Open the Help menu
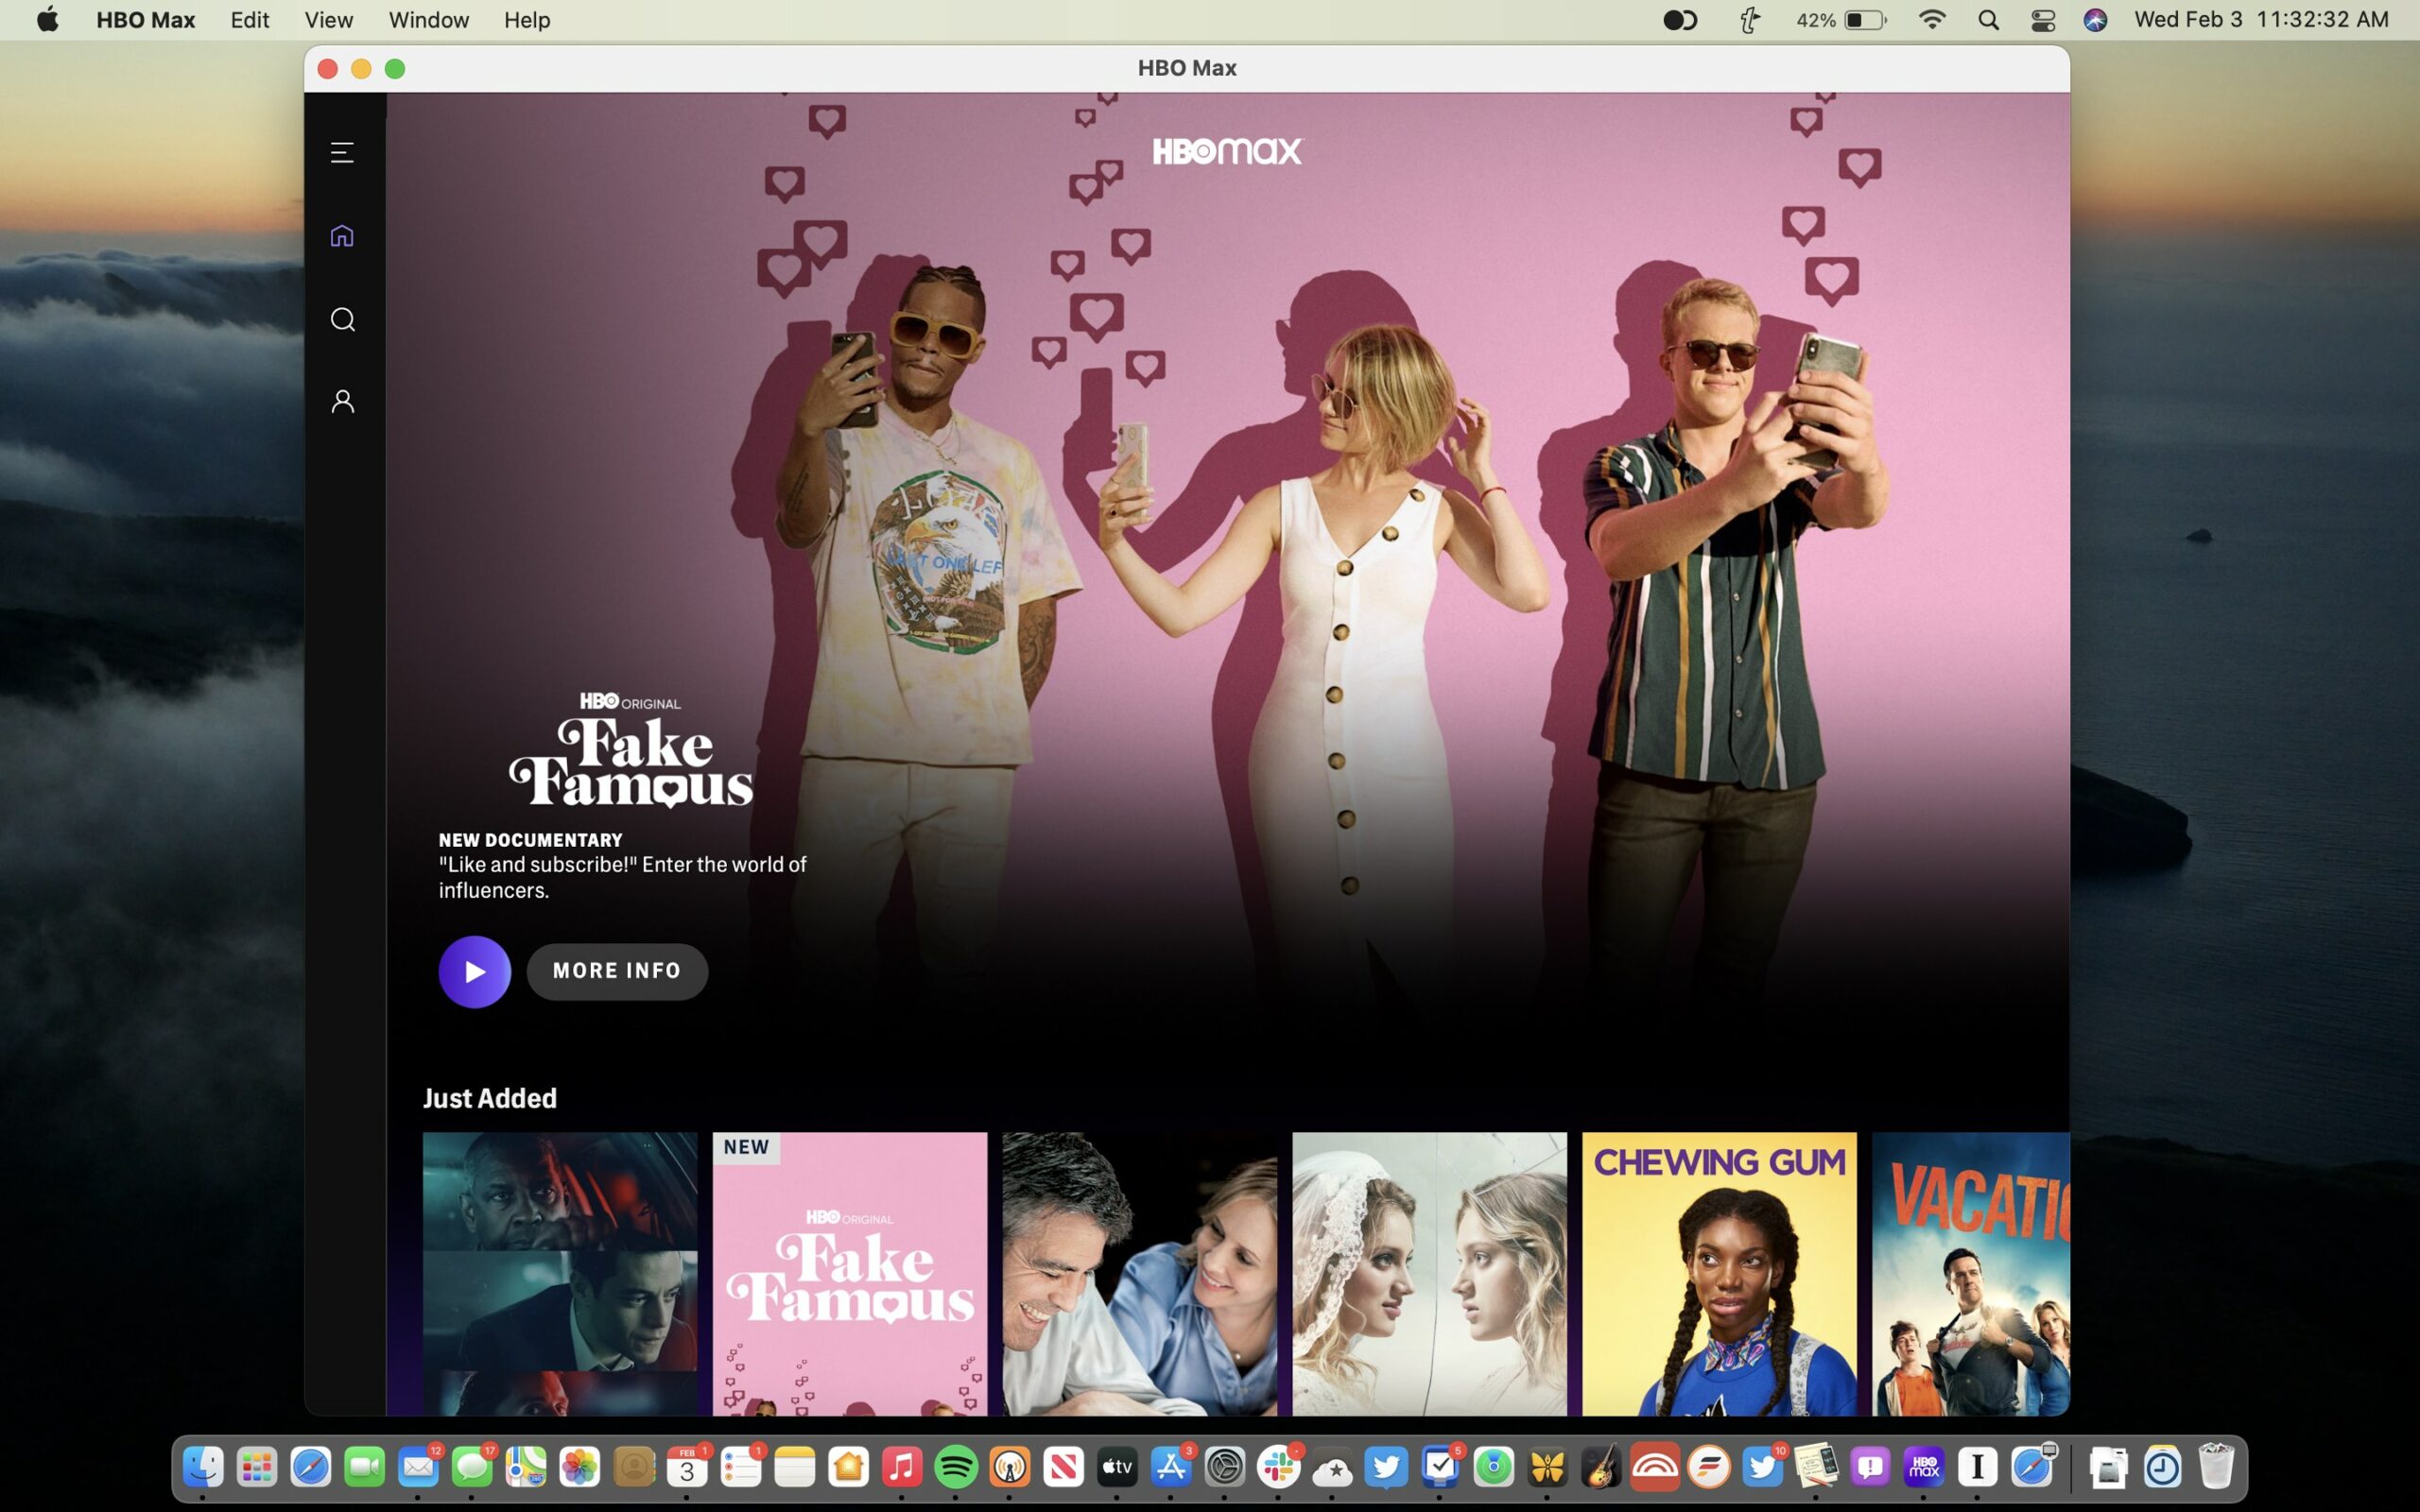This screenshot has height=1512, width=2420. click(x=527, y=20)
